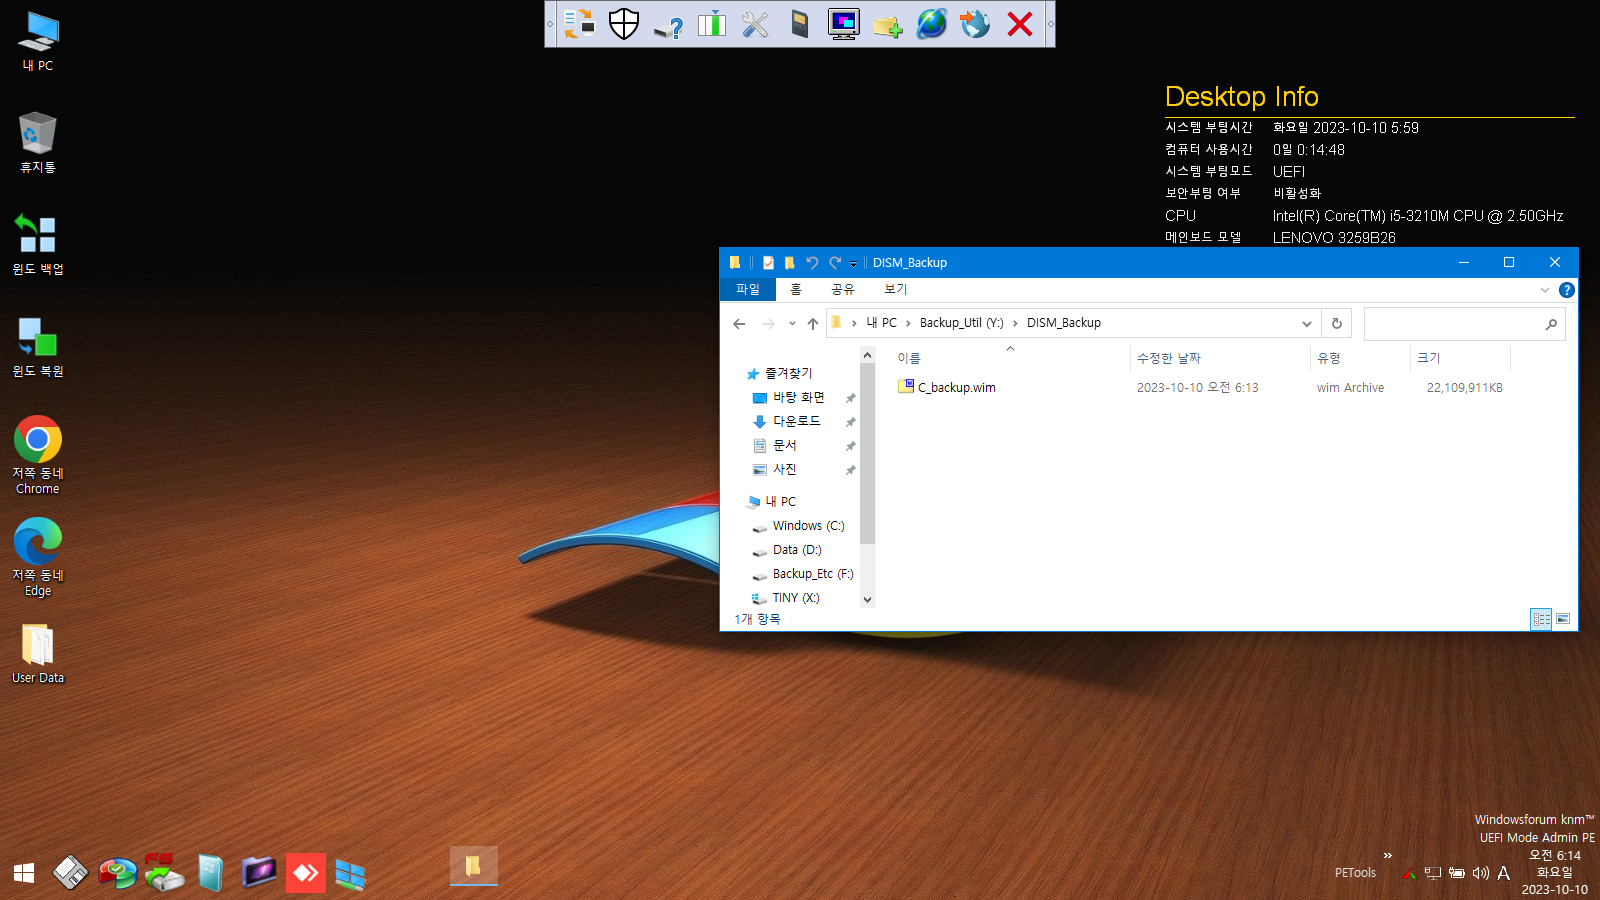The image size is (1600, 900).
Task: Open the 파일 tab in Explorer ribbon
Action: [748, 289]
